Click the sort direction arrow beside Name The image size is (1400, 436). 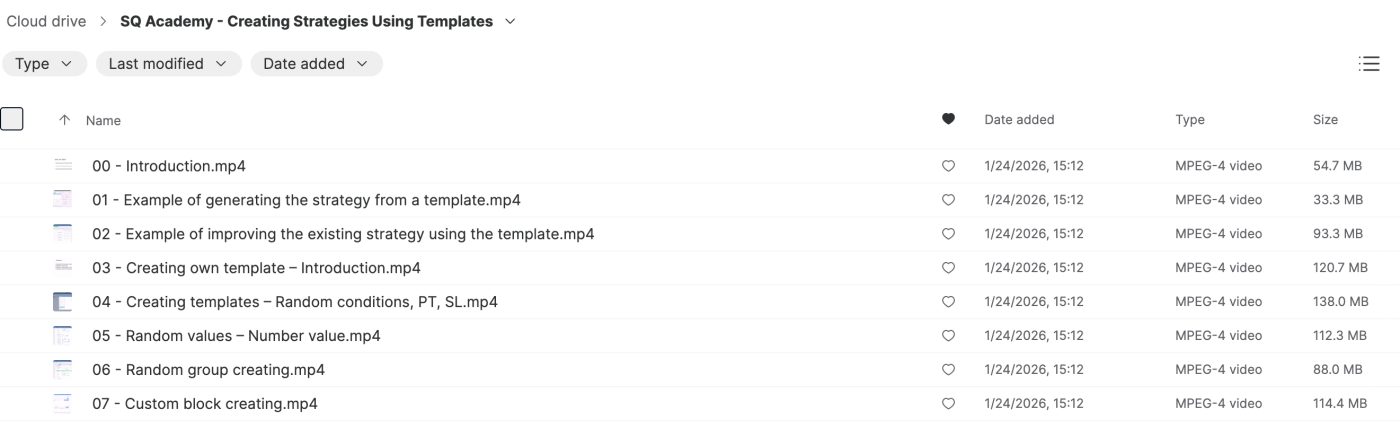pyautogui.click(x=65, y=120)
